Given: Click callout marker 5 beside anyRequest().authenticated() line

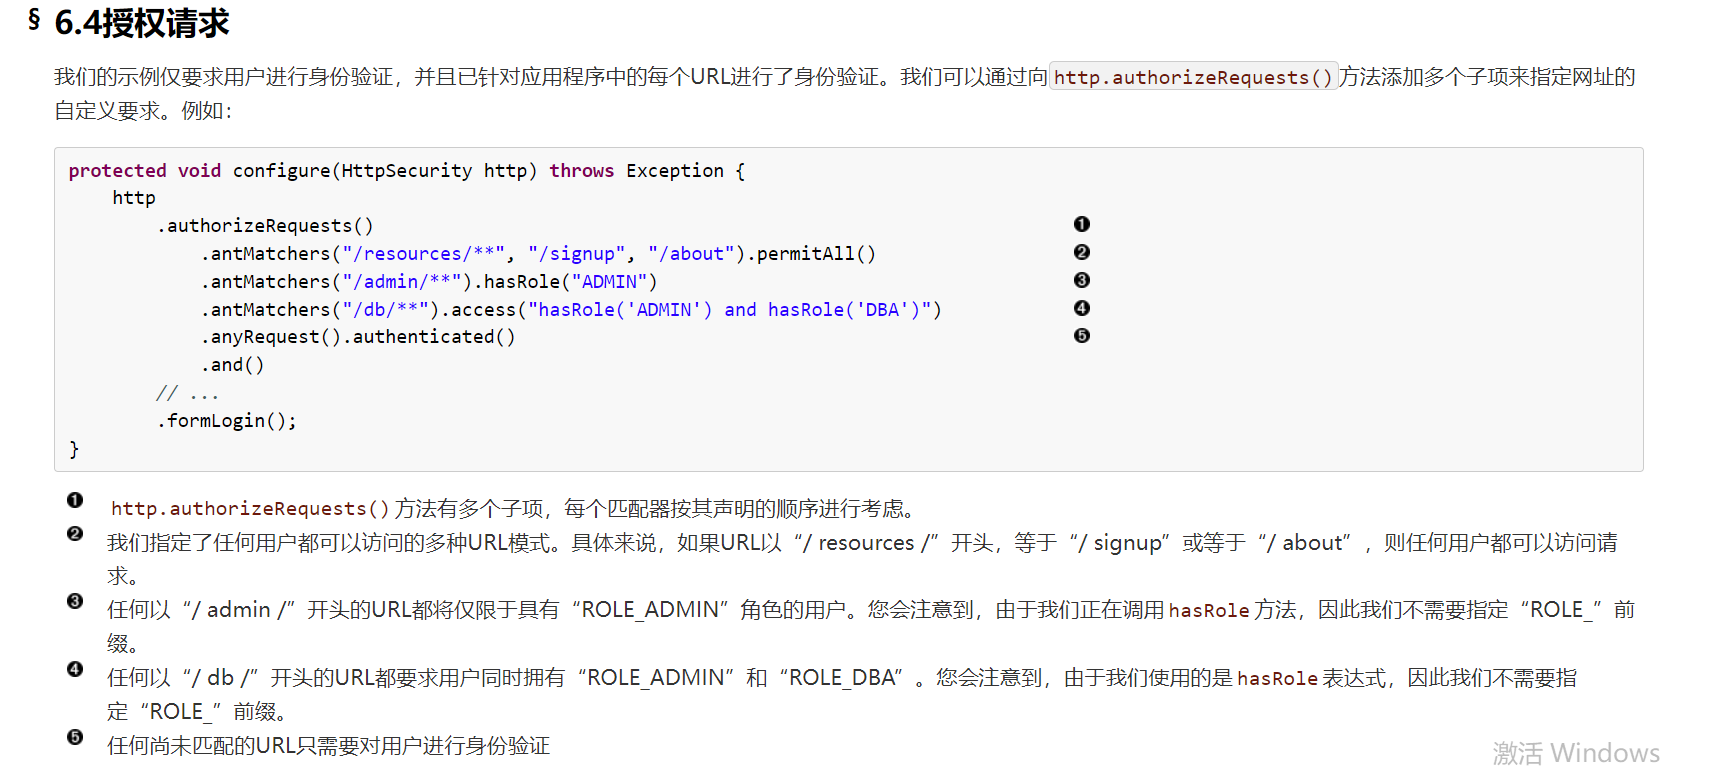Looking at the screenshot, I should 1081,336.
